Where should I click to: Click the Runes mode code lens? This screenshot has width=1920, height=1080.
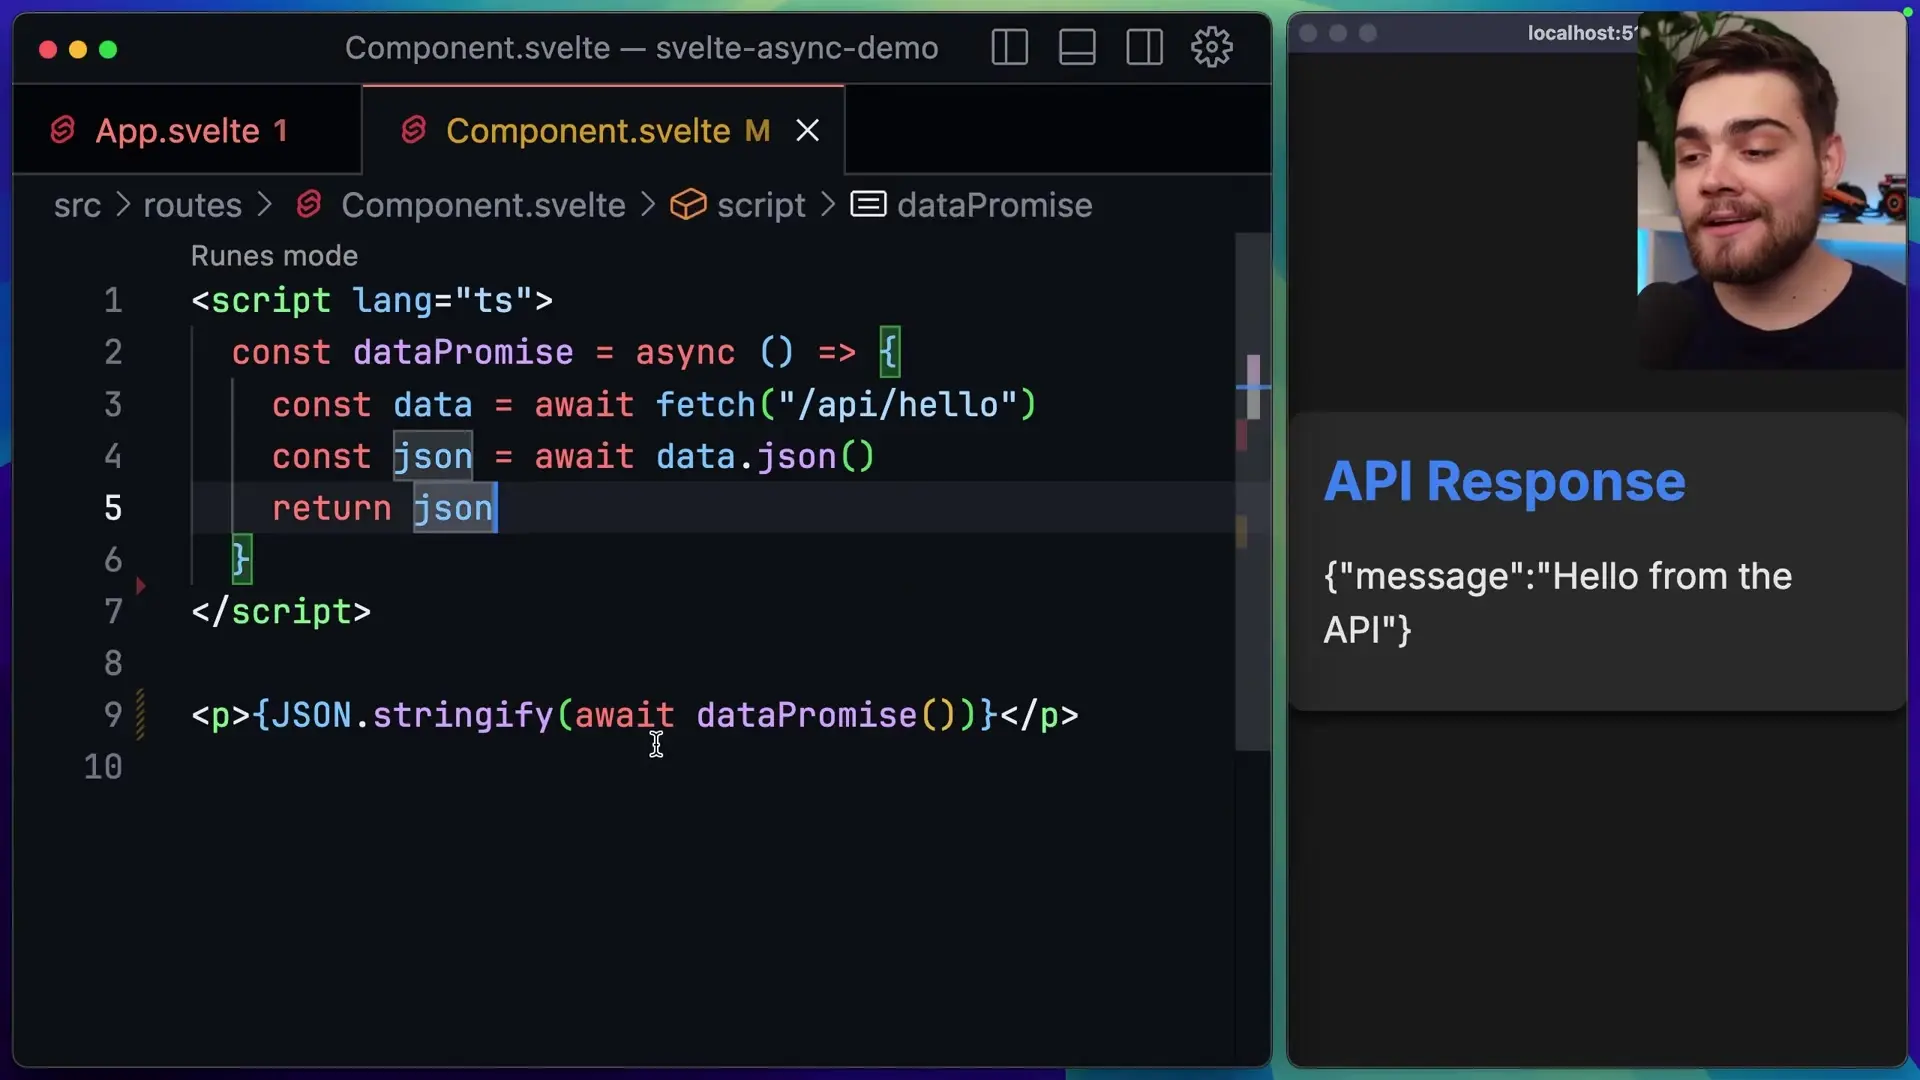pos(274,256)
